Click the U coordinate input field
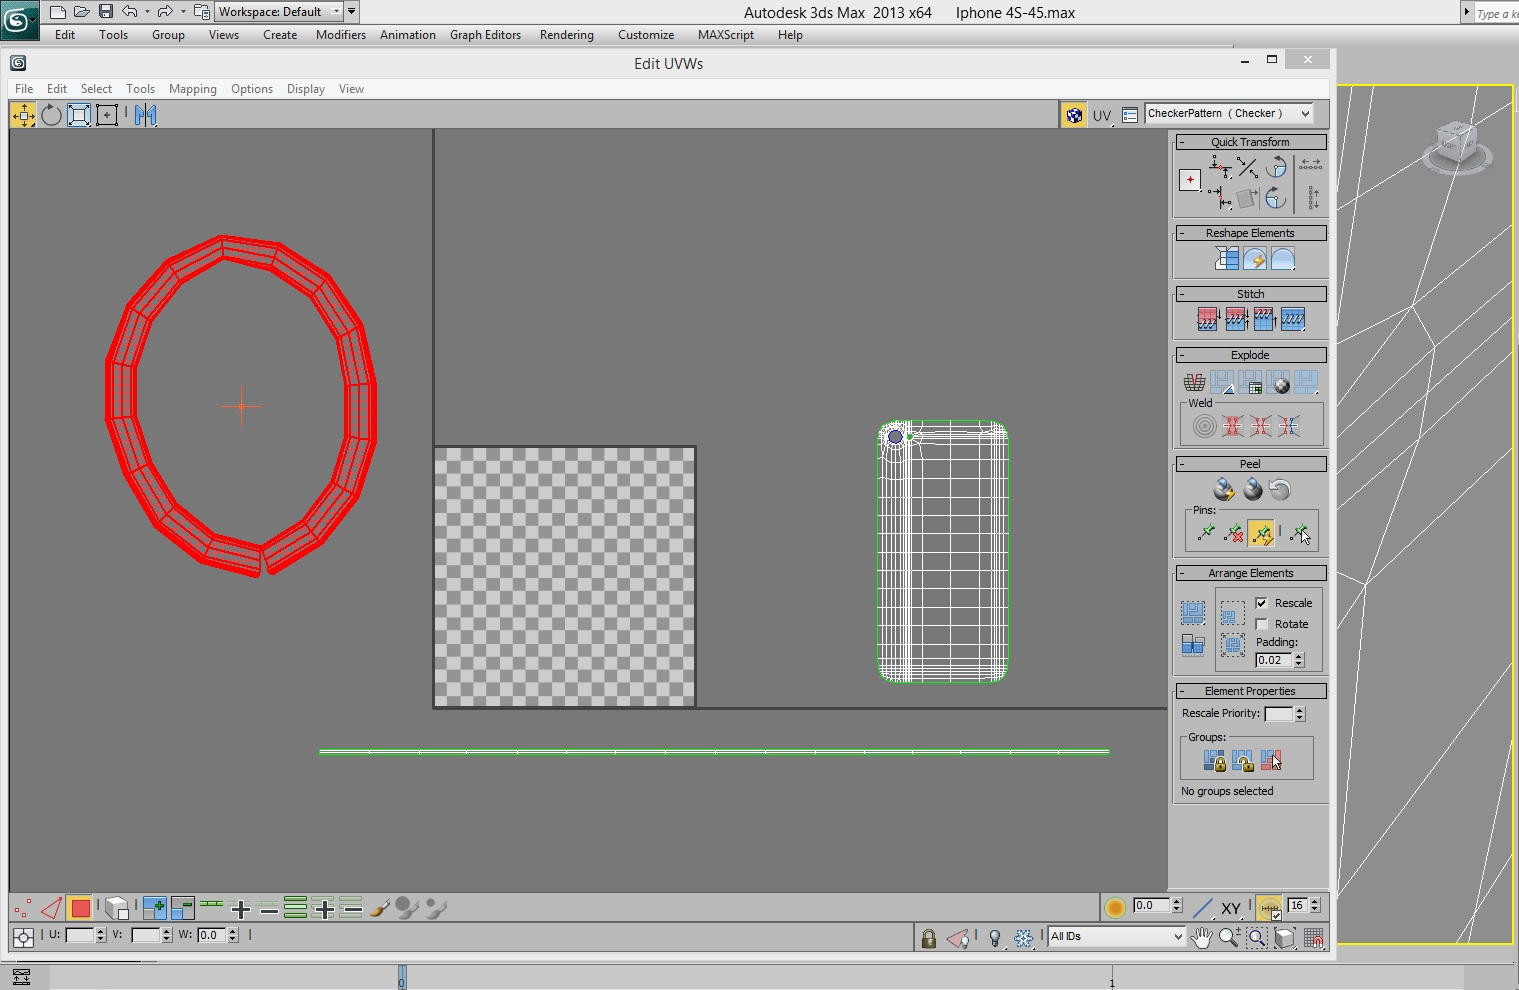 80,935
